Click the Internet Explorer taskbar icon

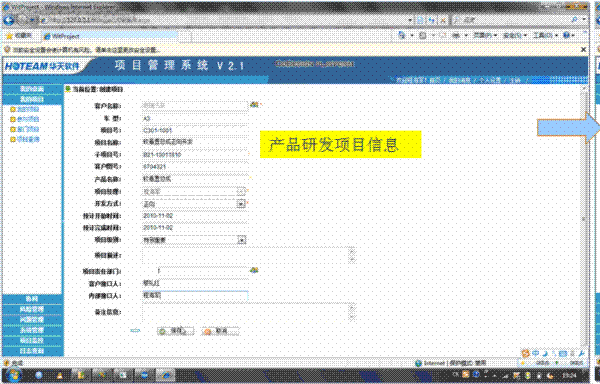point(165,375)
